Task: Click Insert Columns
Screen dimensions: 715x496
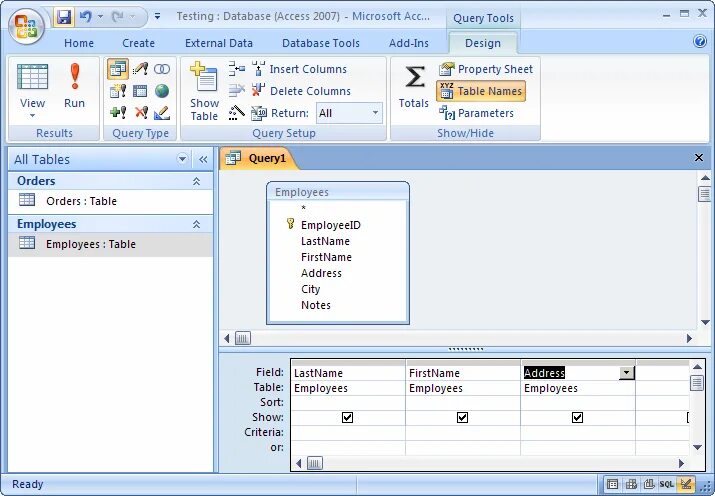Action: click(x=299, y=69)
